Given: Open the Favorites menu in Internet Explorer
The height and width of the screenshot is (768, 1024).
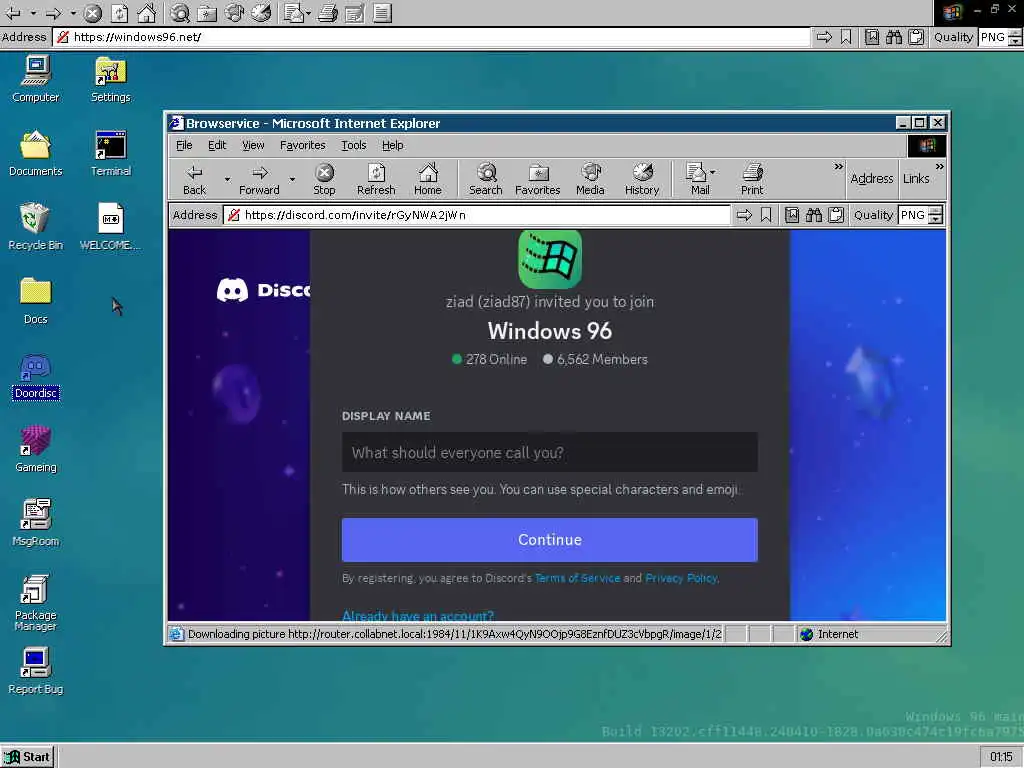Looking at the screenshot, I should (x=302, y=145).
